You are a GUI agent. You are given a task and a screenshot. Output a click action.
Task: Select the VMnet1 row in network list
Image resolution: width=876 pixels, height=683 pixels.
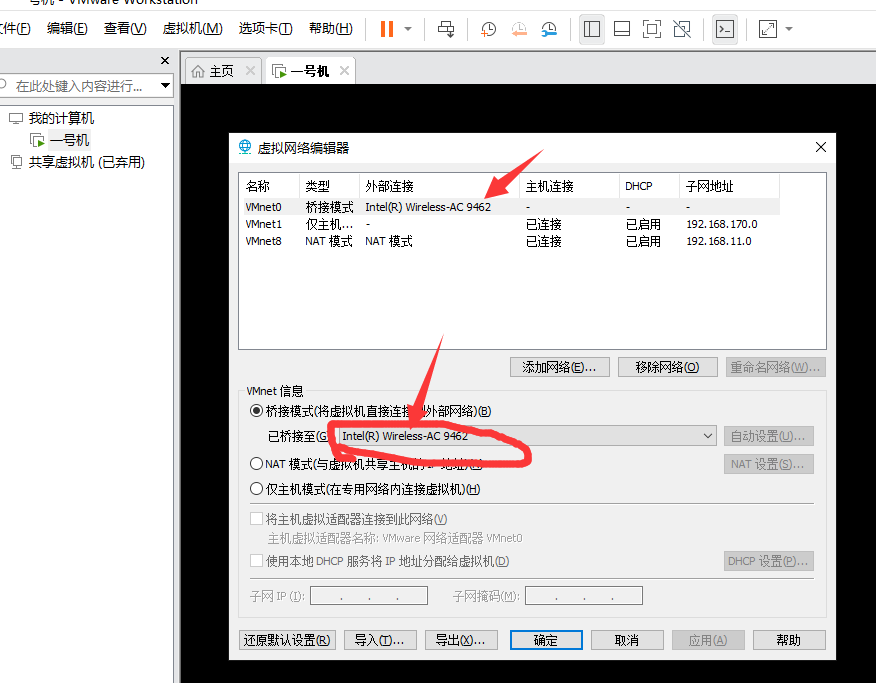pyautogui.click(x=511, y=224)
